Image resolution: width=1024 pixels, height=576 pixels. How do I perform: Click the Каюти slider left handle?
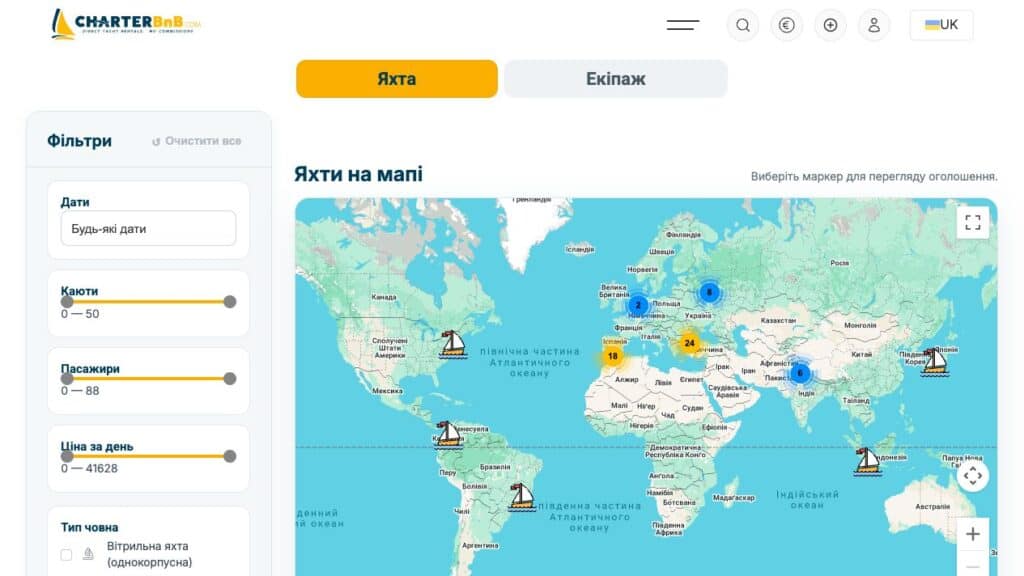67,302
